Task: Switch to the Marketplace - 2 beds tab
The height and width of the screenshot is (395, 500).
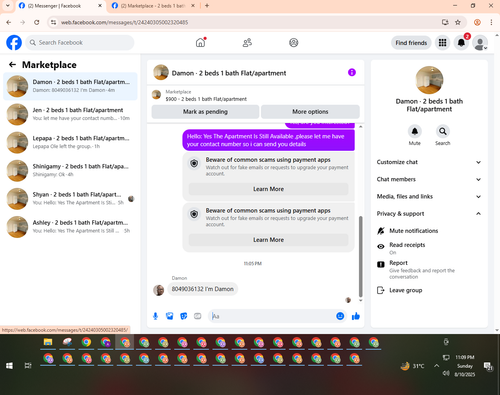Action: pyautogui.click(x=153, y=6)
